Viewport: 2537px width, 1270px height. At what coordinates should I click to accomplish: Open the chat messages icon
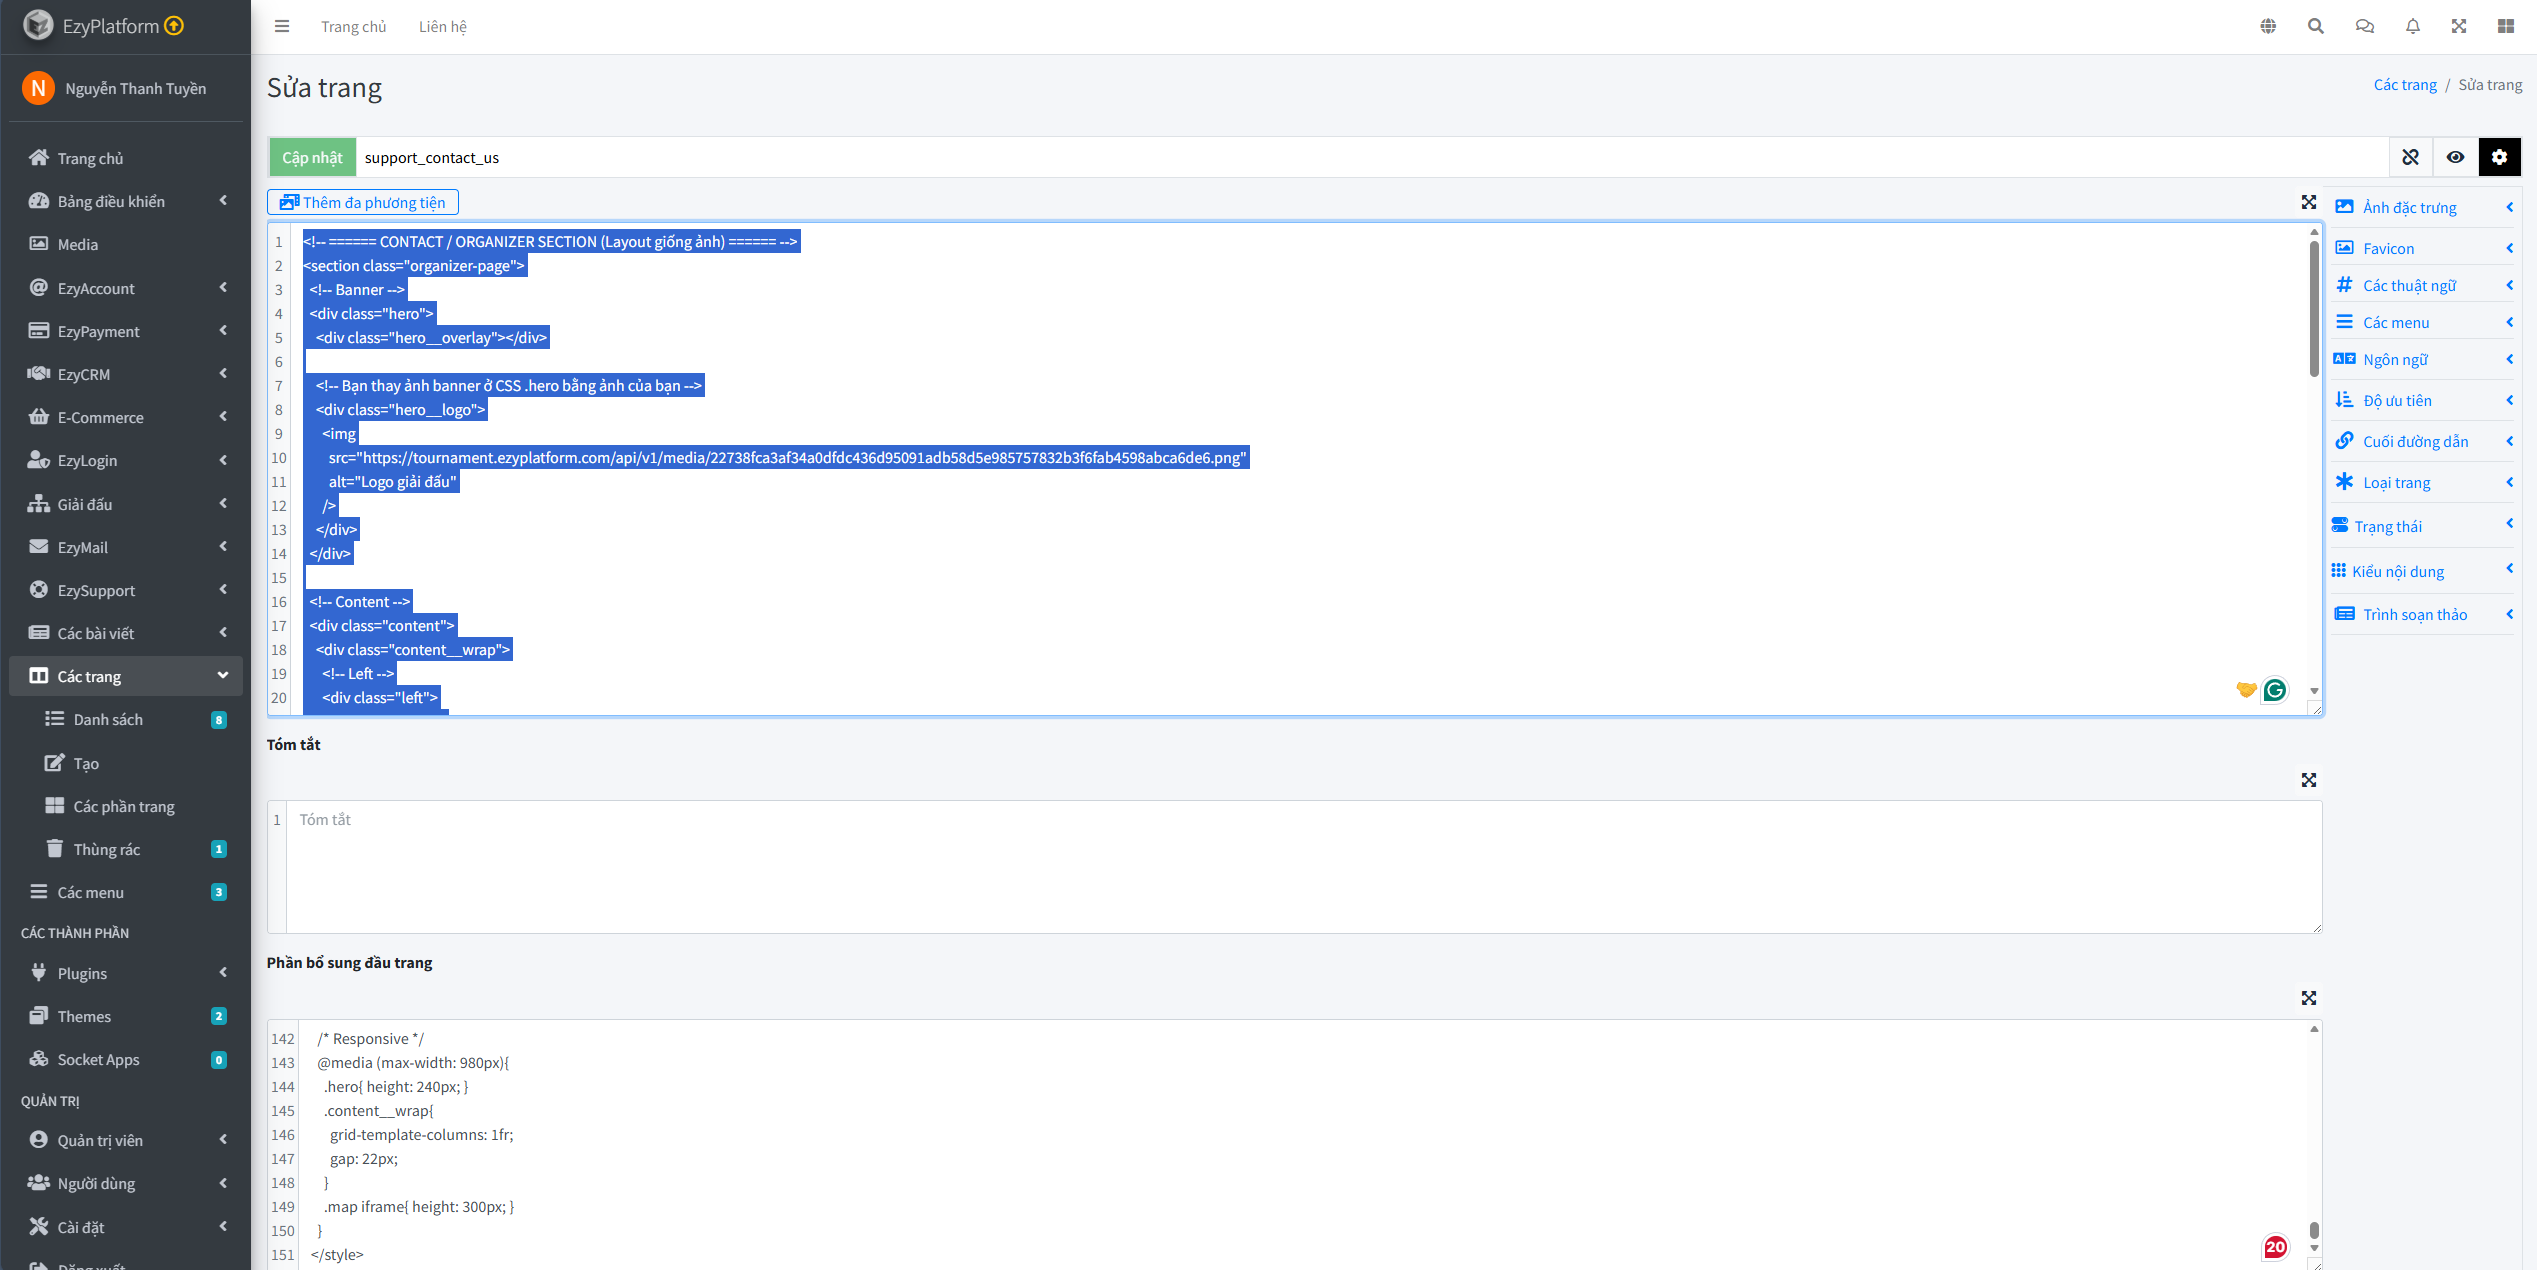click(2364, 26)
